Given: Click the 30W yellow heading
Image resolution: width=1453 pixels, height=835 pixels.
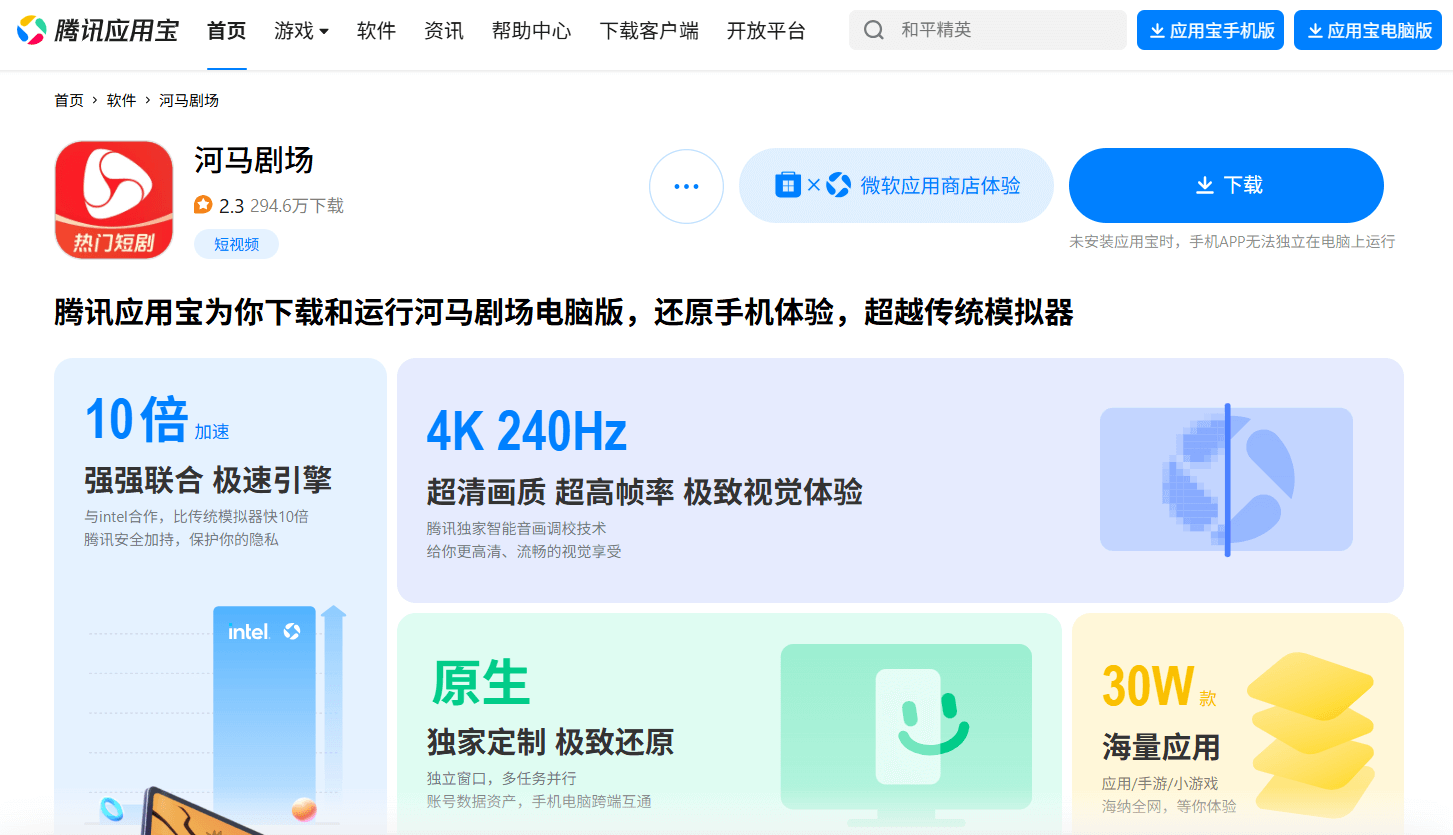Looking at the screenshot, I should coord(1147,686).
